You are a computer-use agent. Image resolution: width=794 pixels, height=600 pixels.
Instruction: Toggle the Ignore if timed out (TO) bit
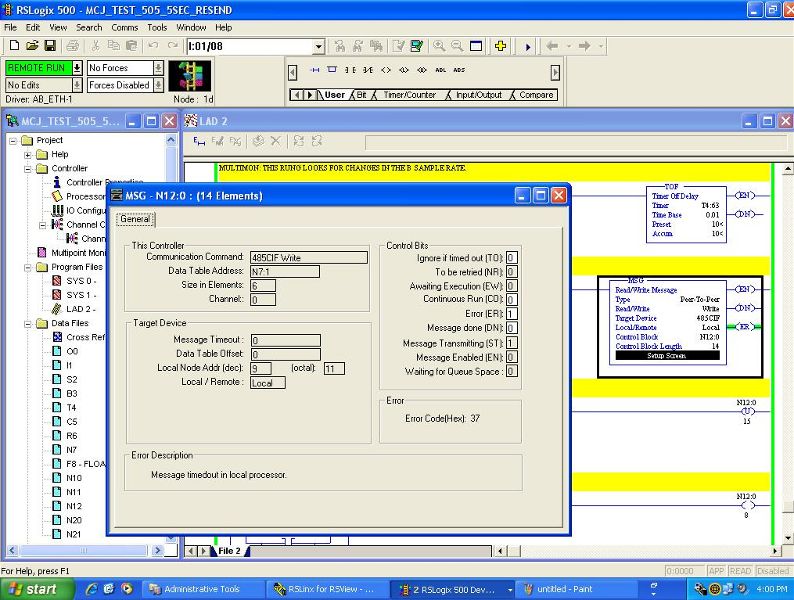[511, 258]
